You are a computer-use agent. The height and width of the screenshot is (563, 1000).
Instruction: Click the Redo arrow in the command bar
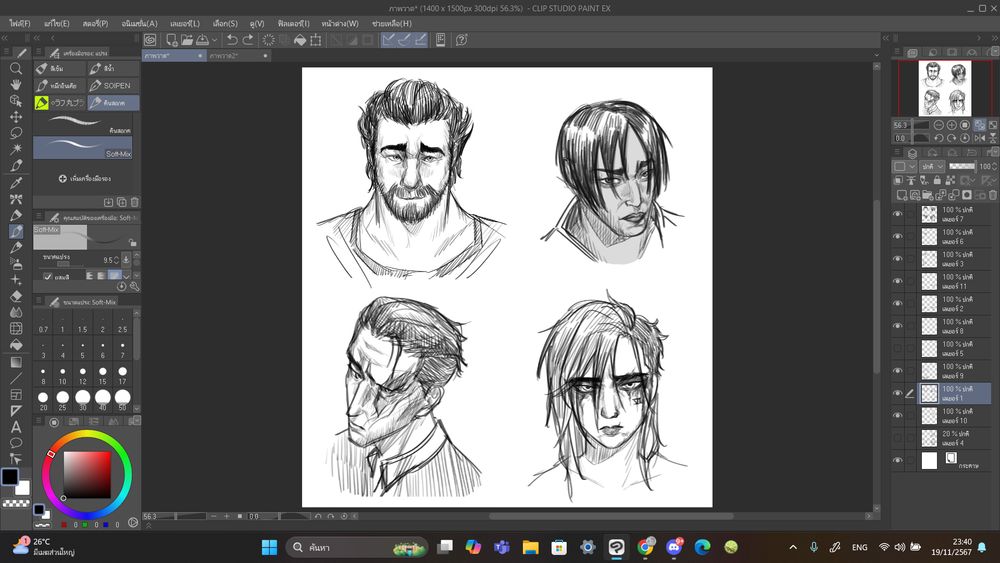coord(248,40)
